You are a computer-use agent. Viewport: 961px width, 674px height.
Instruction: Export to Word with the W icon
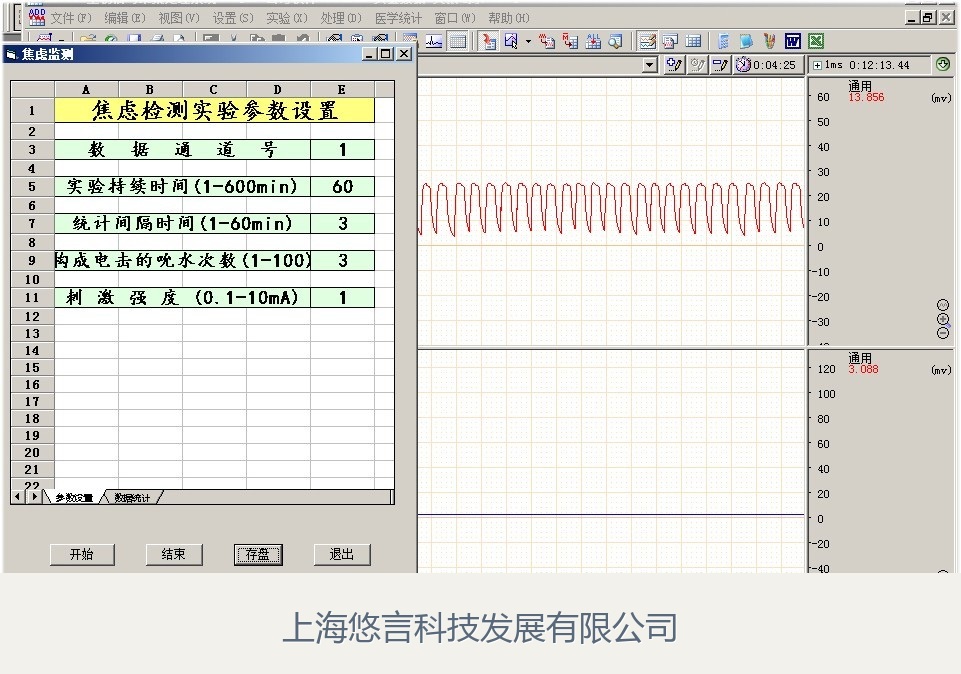pos(792,42)
